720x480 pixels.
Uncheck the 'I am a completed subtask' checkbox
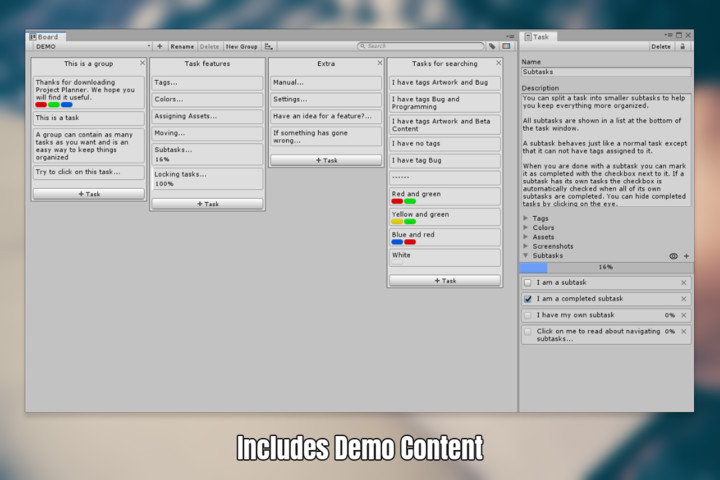(528, 299)
